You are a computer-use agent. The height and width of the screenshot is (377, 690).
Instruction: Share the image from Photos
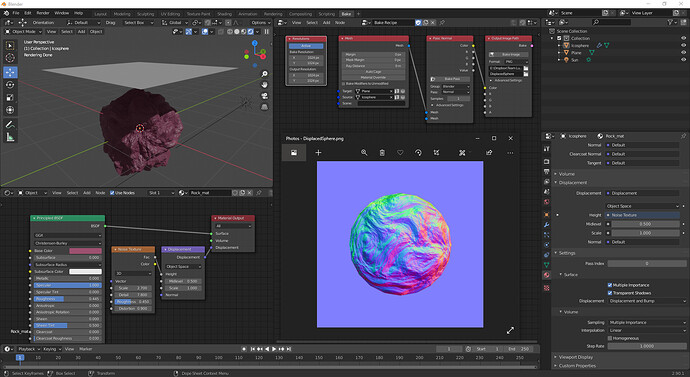click(x=489, y=153)
